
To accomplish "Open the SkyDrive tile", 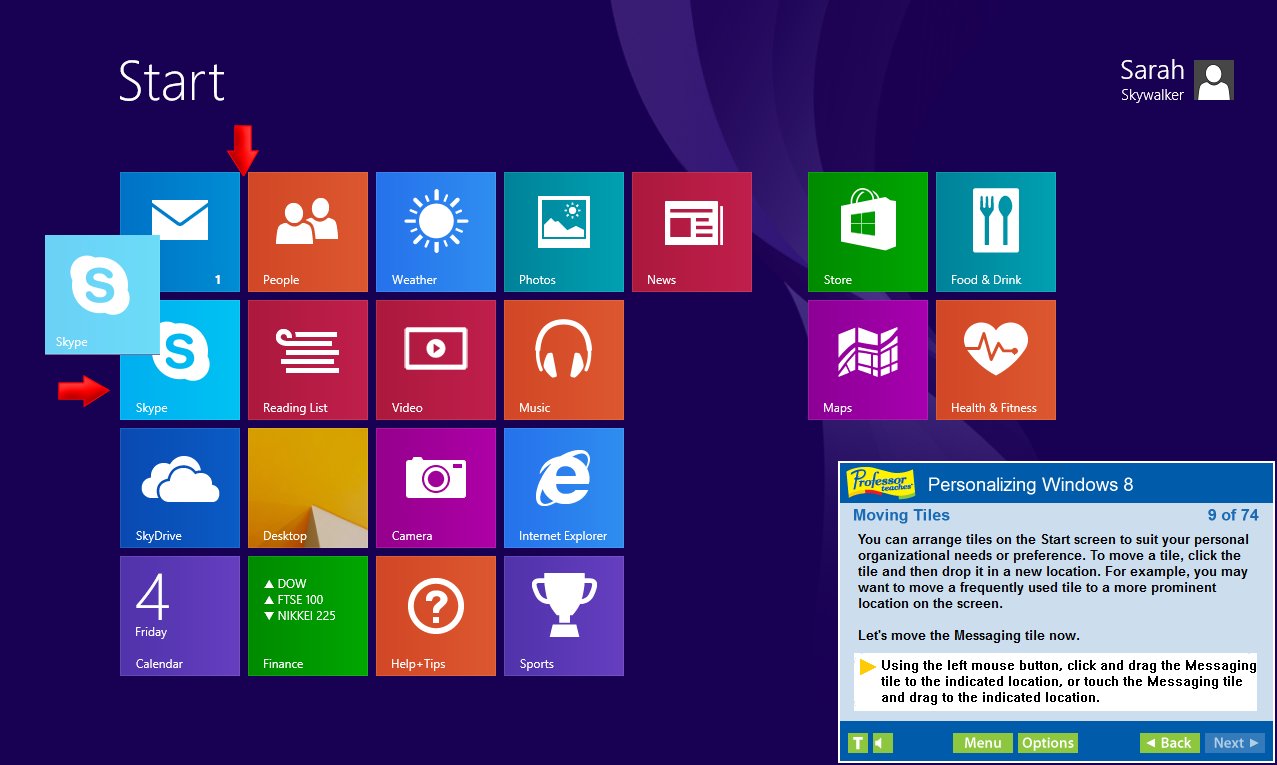I will (179, 487).
